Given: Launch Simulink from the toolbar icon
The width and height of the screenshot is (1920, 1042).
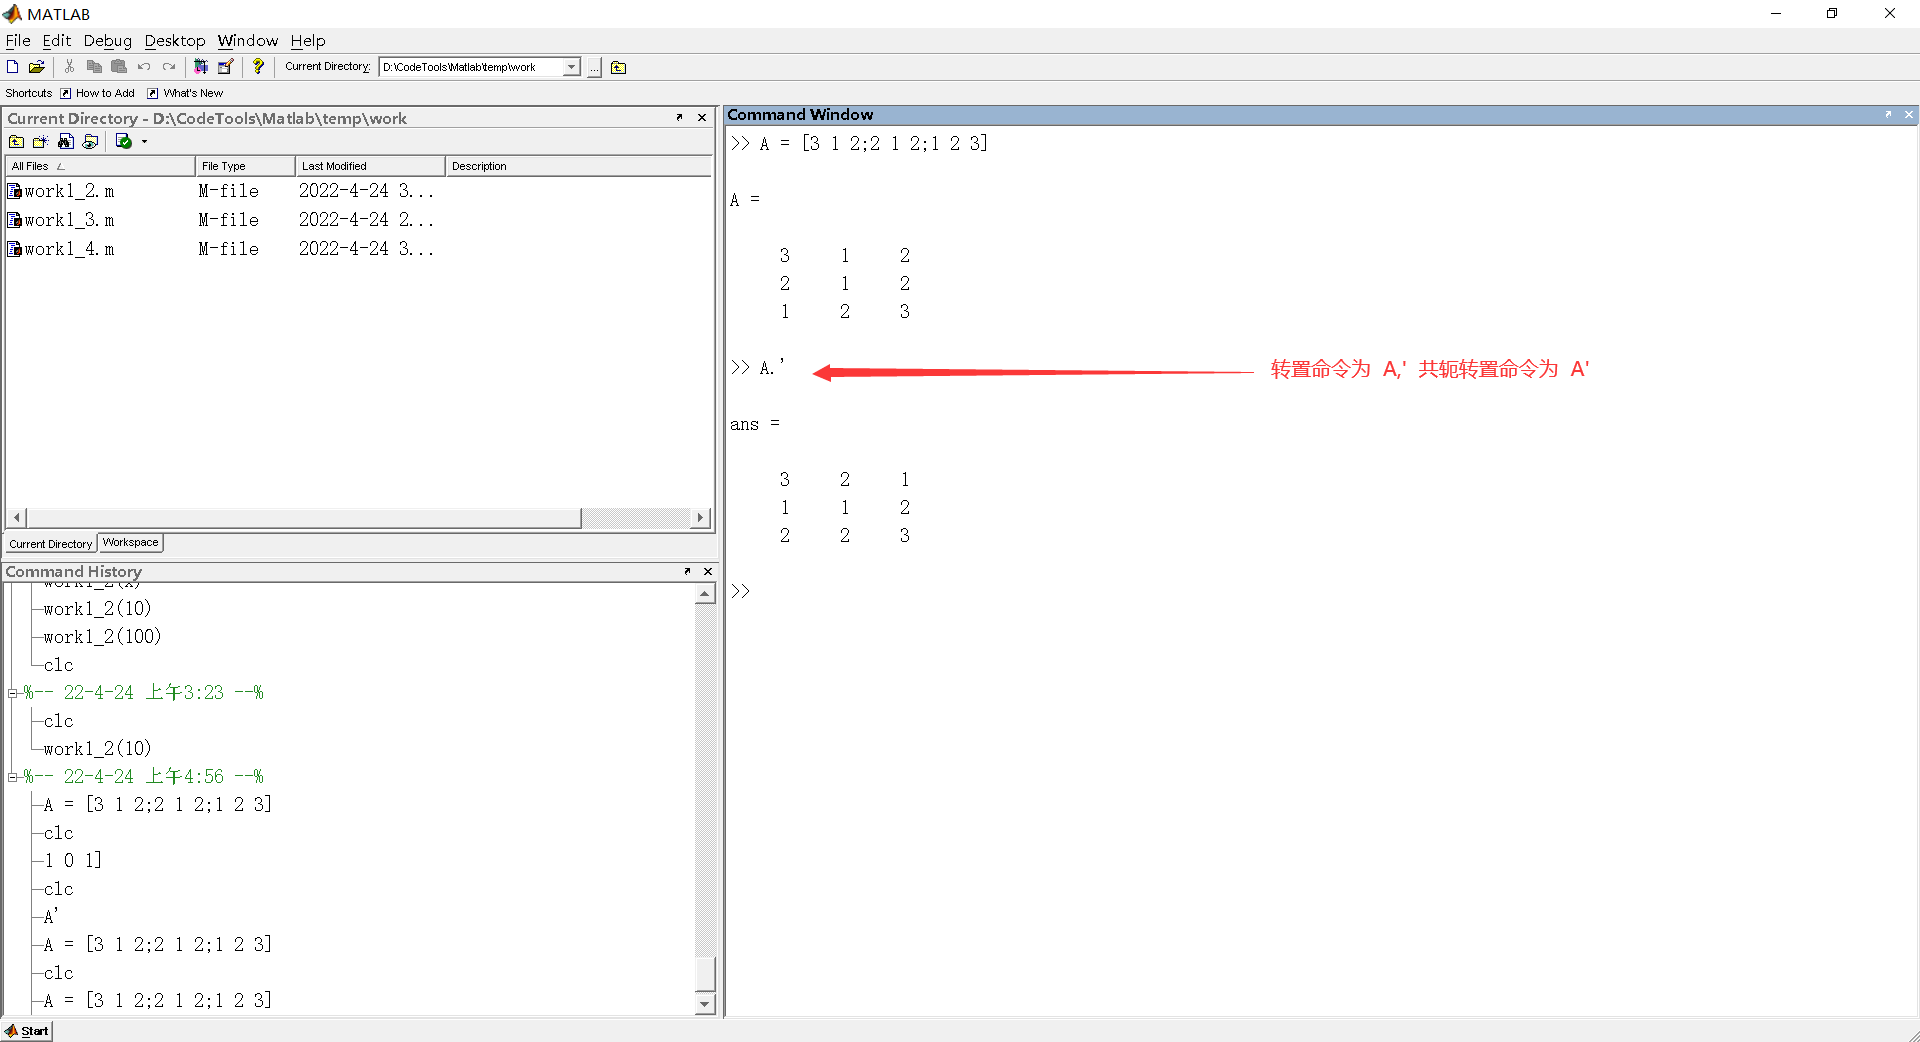Looking at the screenshot, I should click(x=201, y=67).
